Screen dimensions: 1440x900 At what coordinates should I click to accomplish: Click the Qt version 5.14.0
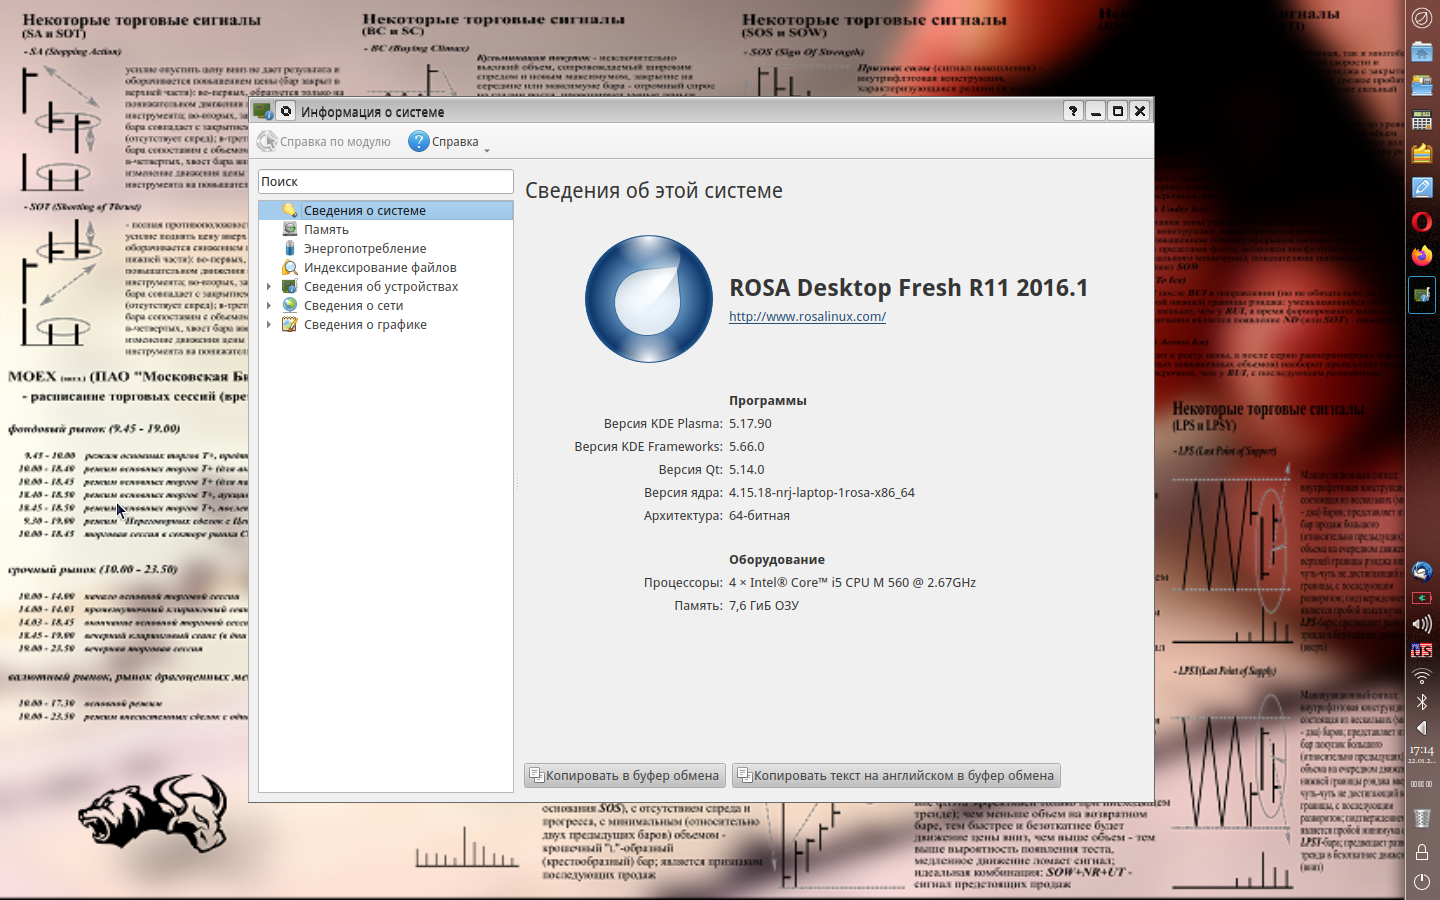746,470
